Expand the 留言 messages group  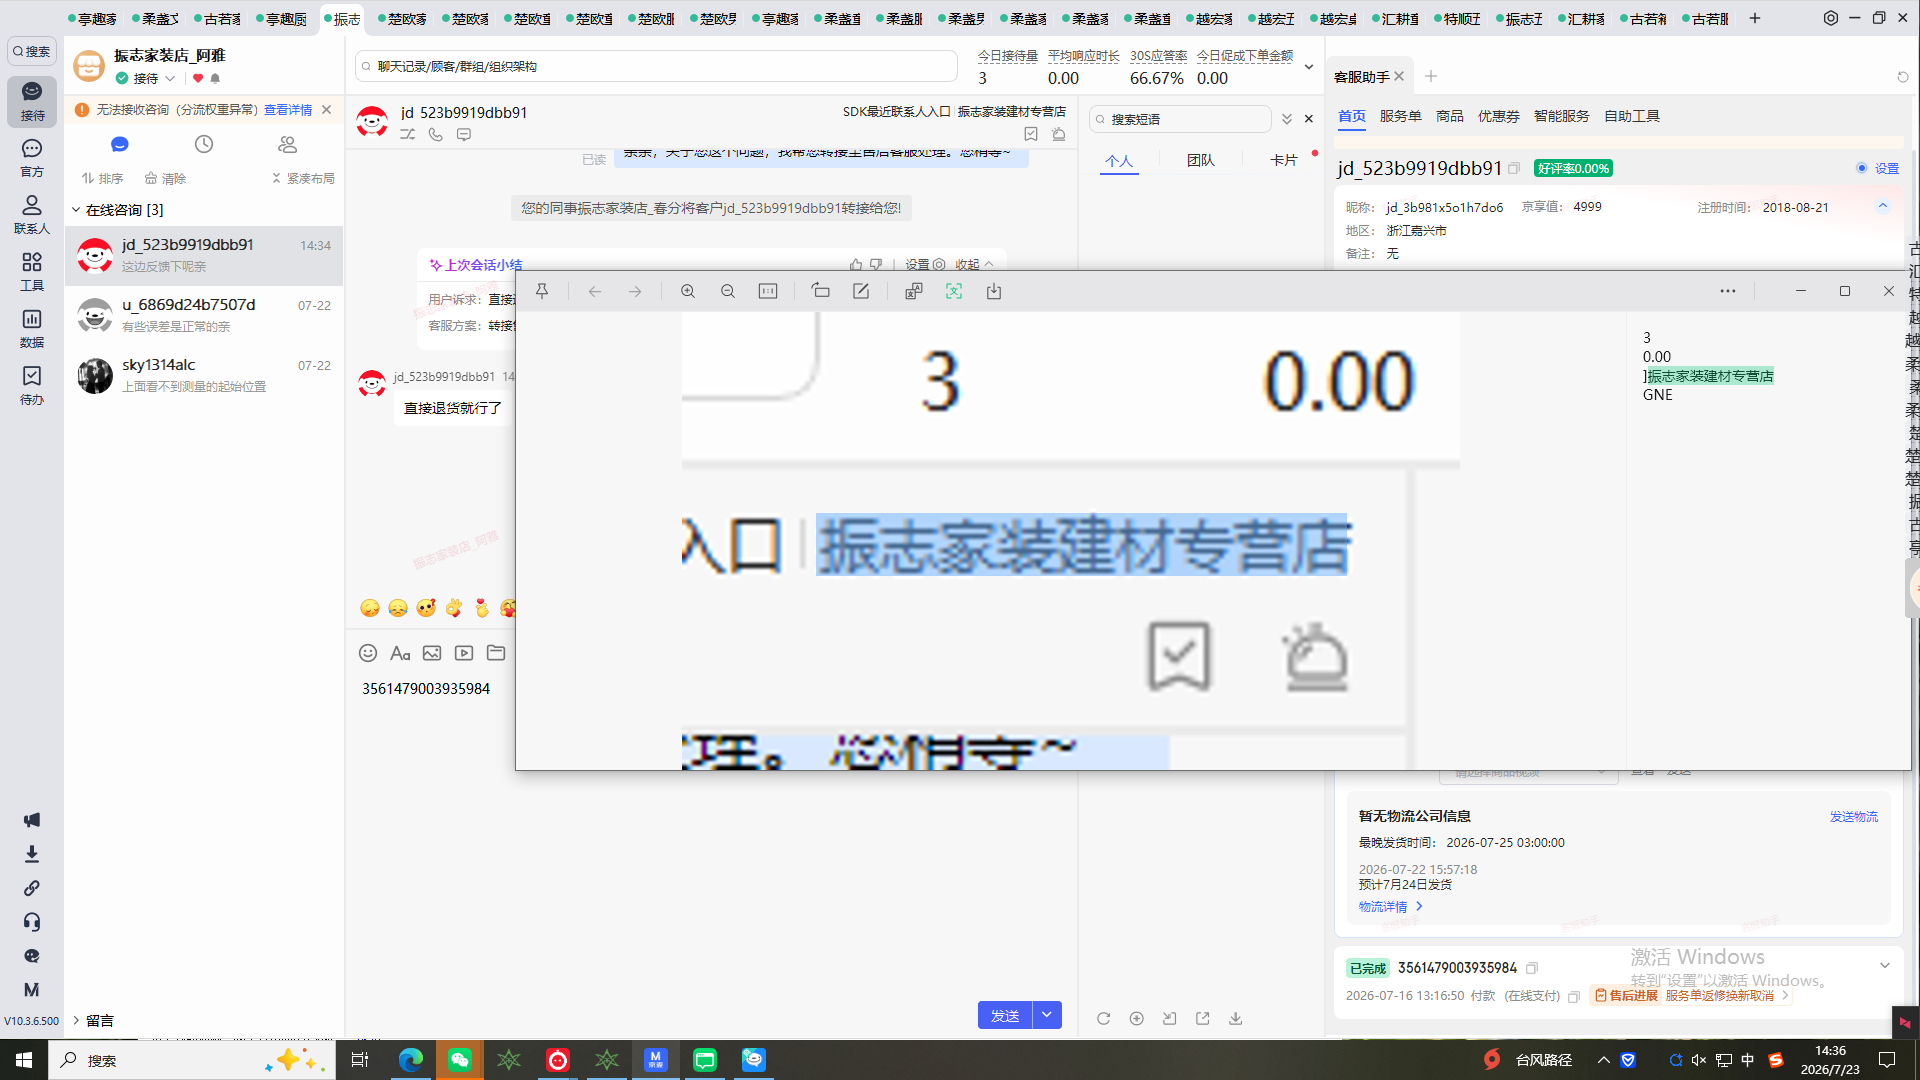[x=76, y=1020]
